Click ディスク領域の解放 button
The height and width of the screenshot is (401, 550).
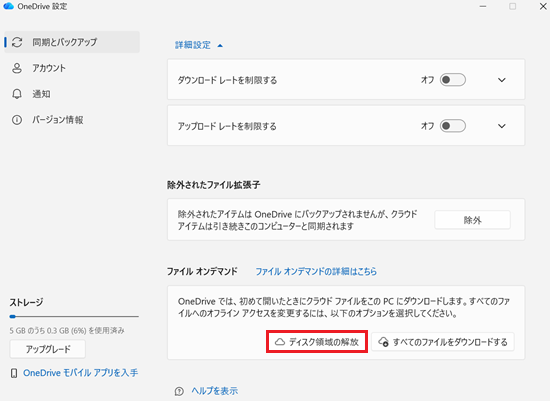317,342
